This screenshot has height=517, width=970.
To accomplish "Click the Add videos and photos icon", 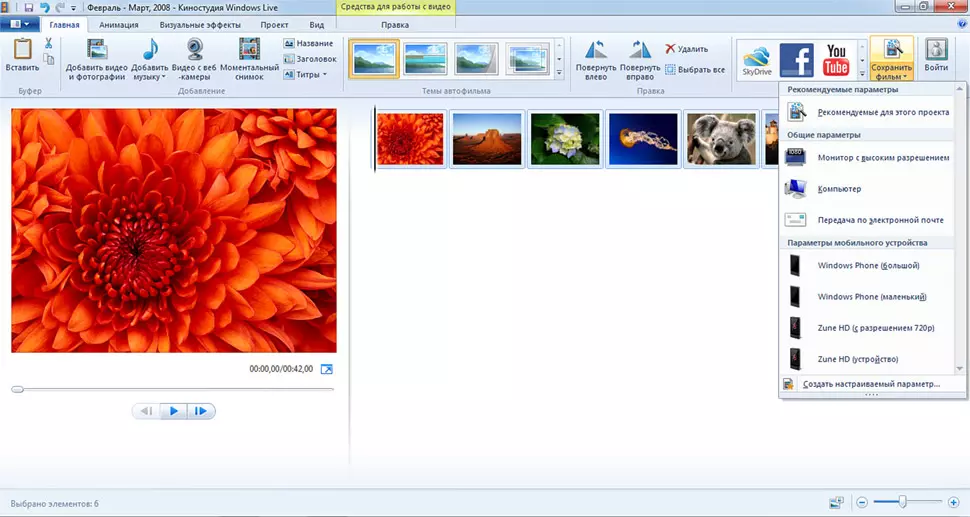I will click(x=96, y=50).
